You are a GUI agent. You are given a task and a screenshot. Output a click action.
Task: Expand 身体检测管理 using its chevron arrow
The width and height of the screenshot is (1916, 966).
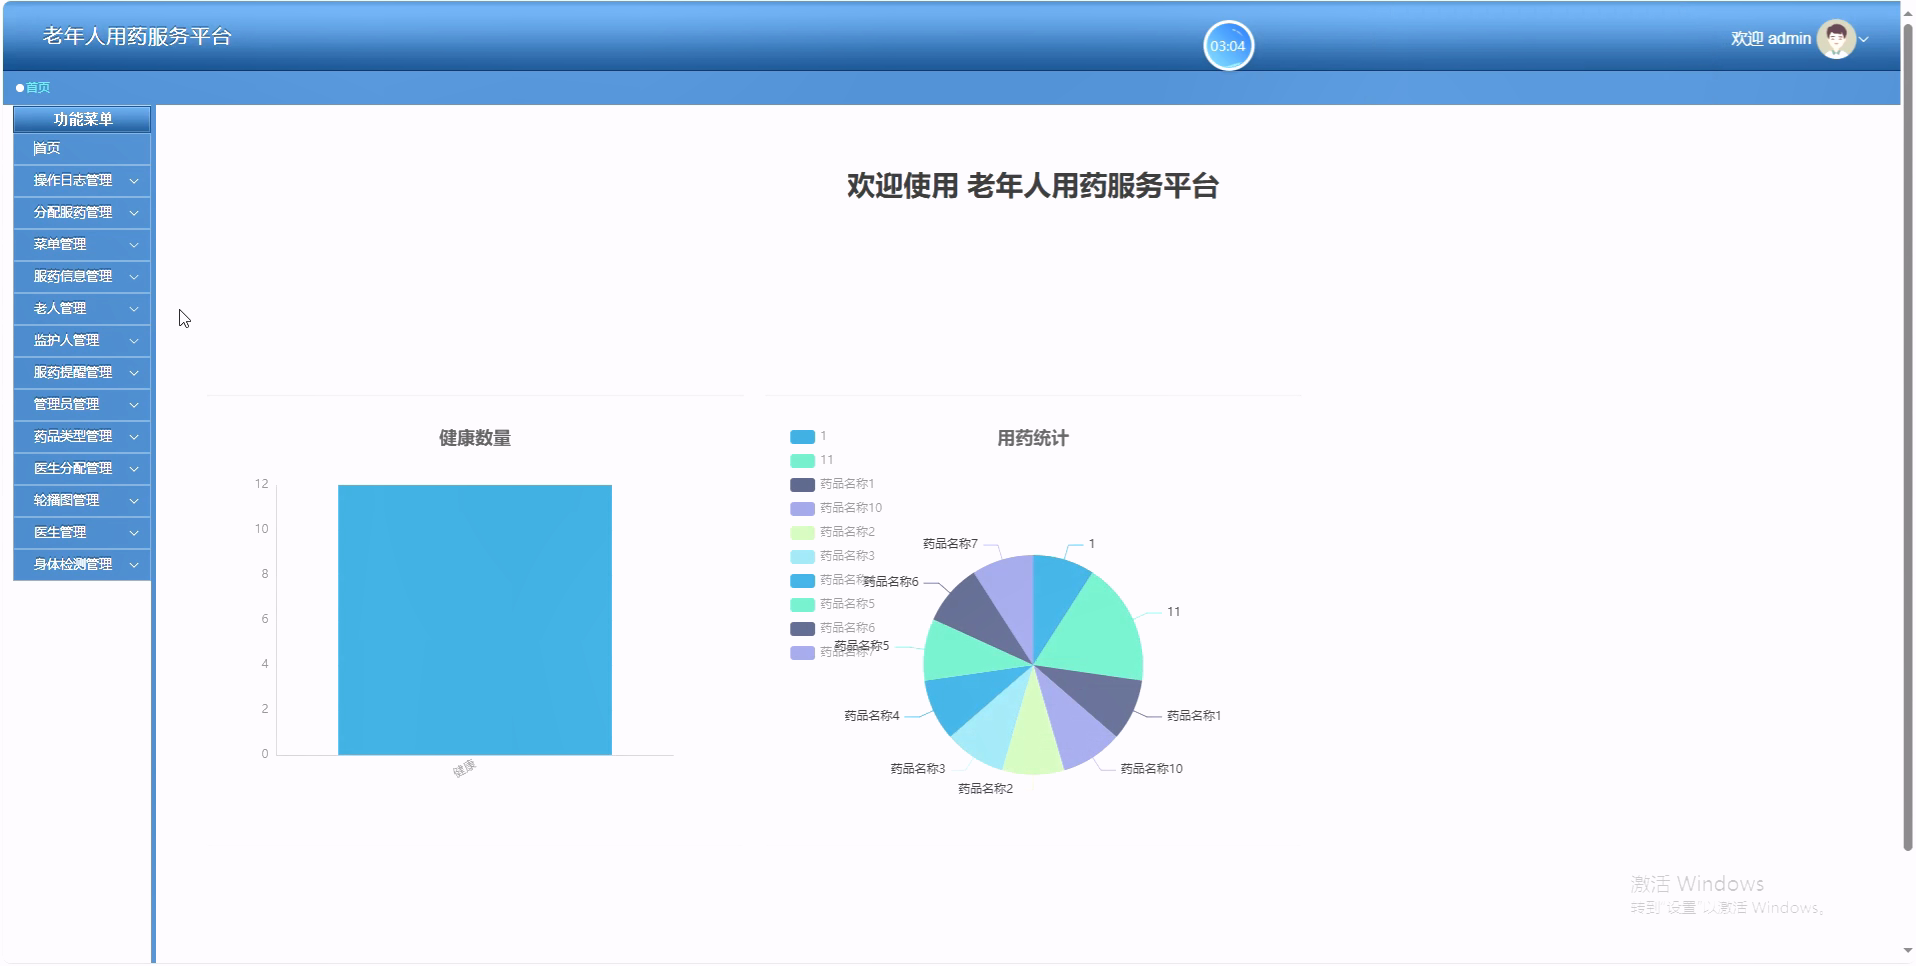134,565
